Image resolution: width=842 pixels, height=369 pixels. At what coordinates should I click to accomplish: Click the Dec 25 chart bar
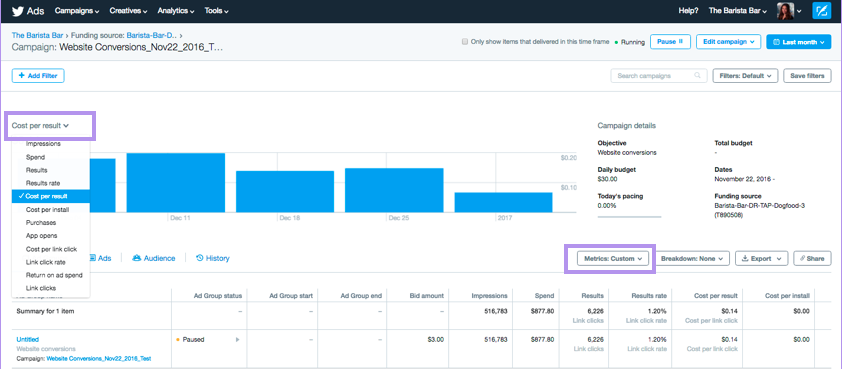(394, 190)
